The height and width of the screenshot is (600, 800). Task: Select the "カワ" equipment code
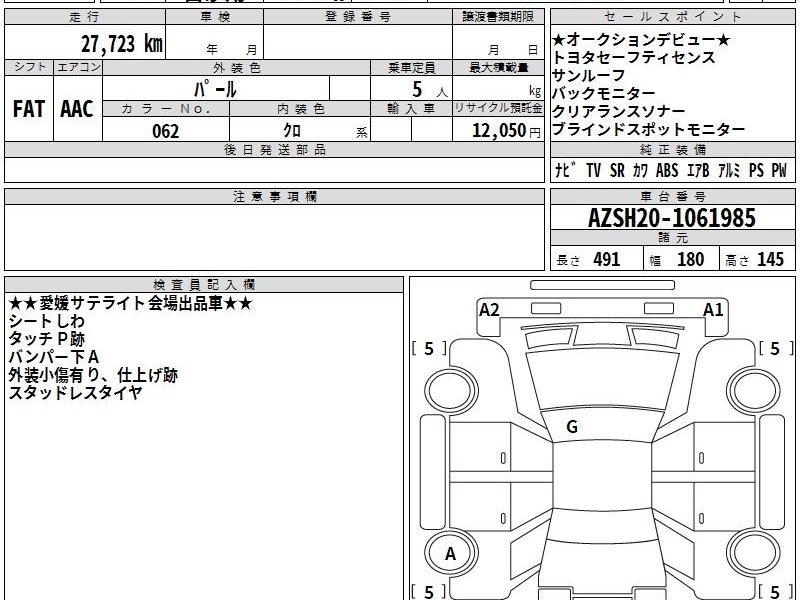pos(641,170)
